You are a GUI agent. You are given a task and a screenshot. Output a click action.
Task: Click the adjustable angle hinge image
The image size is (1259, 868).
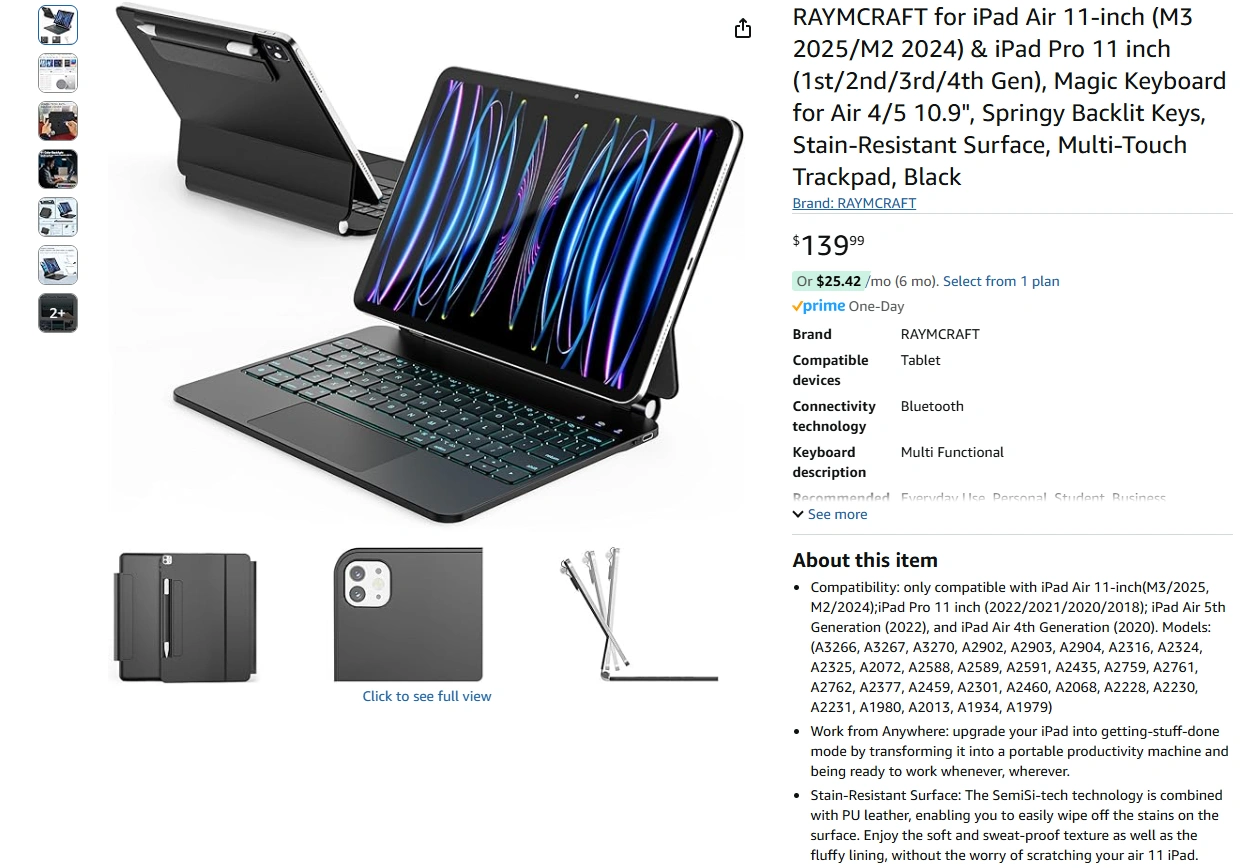click(x=638, y=614)
